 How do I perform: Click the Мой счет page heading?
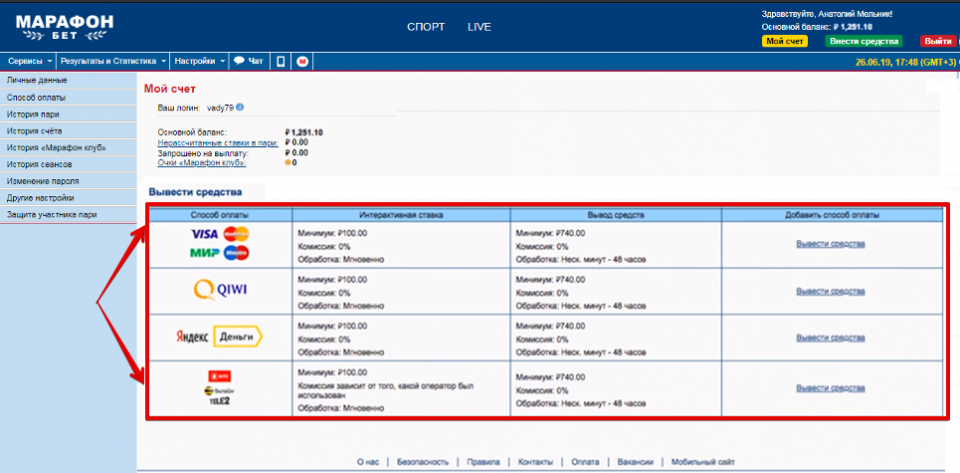[x=170, y=89]
